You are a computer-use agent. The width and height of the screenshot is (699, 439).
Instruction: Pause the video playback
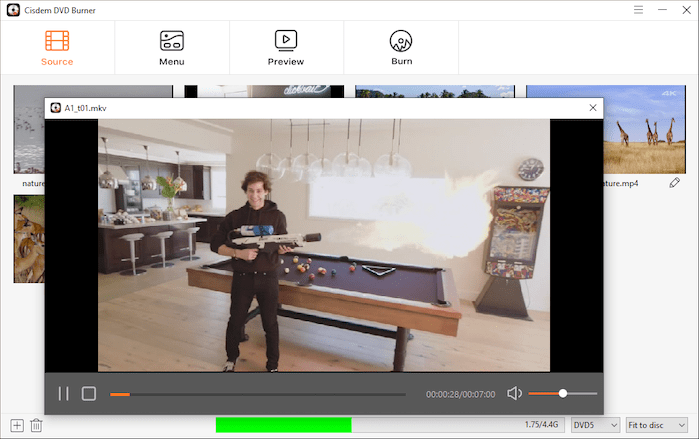tap(63, 393)
